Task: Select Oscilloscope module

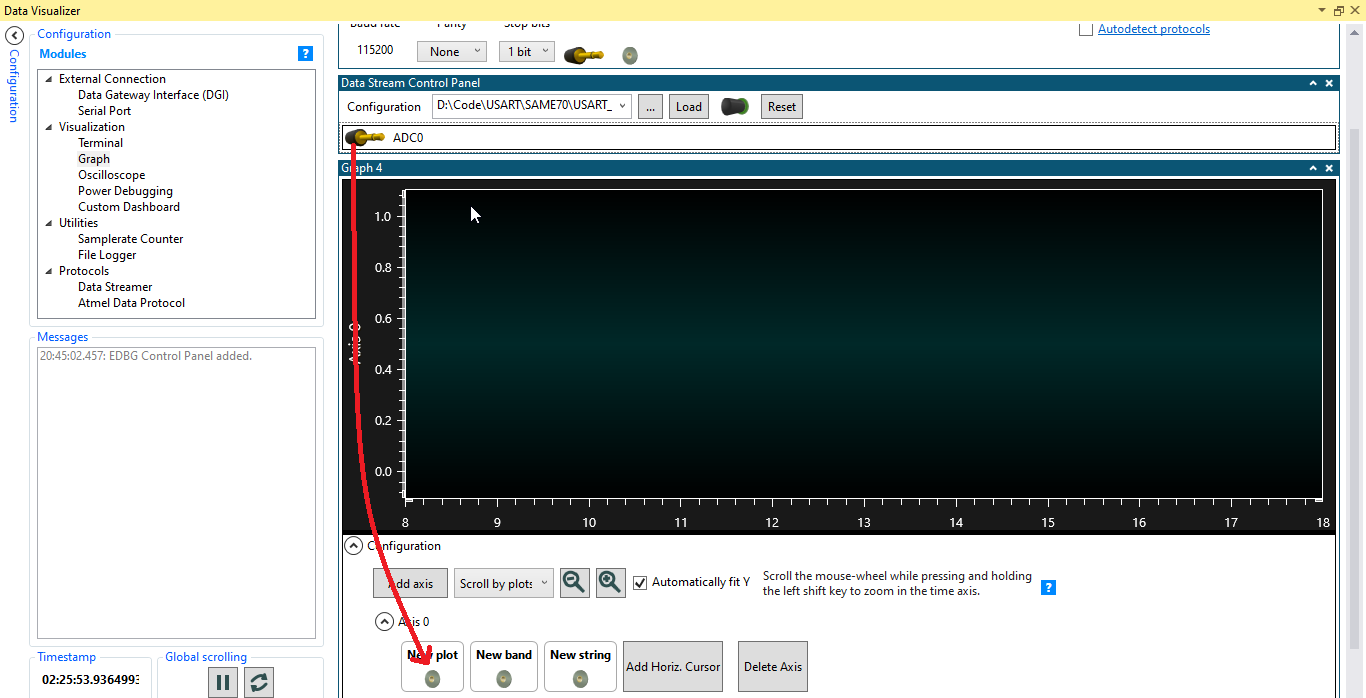Action: [111, 175]
